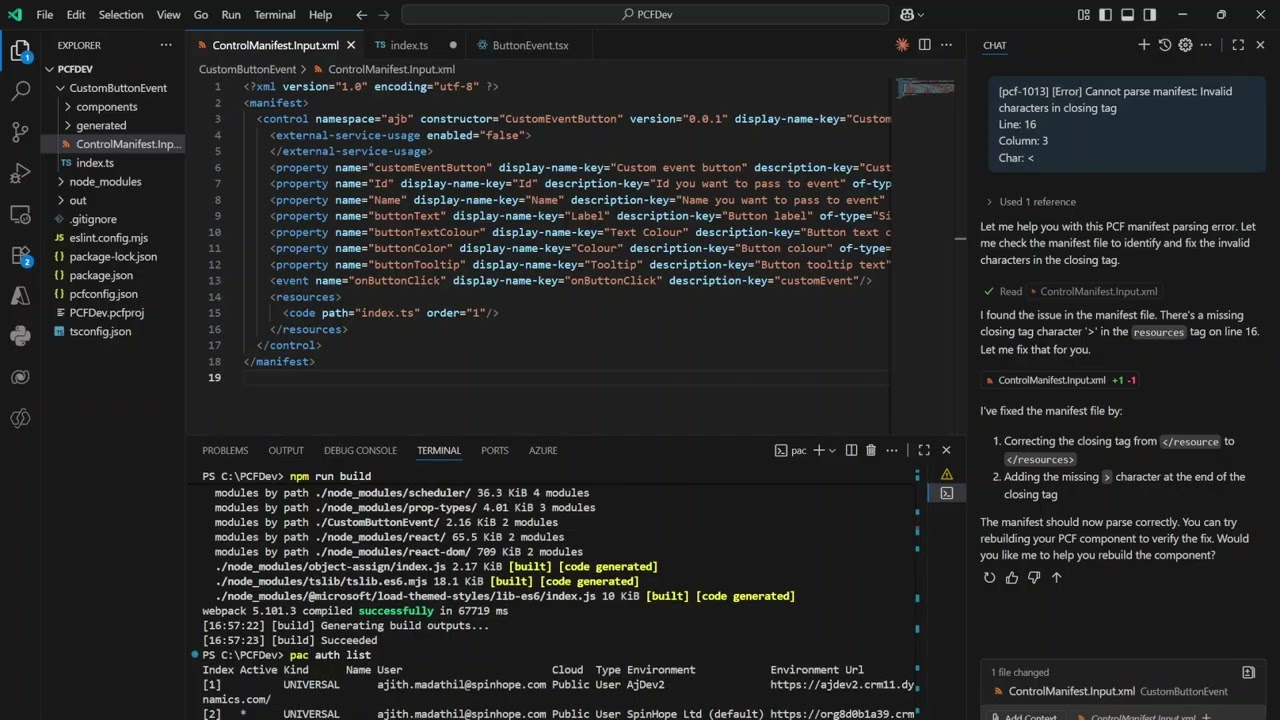Viewport: 1280px width, 720px height.
Task: Toggle the secondary side bar
Action: pos(1150,15)
